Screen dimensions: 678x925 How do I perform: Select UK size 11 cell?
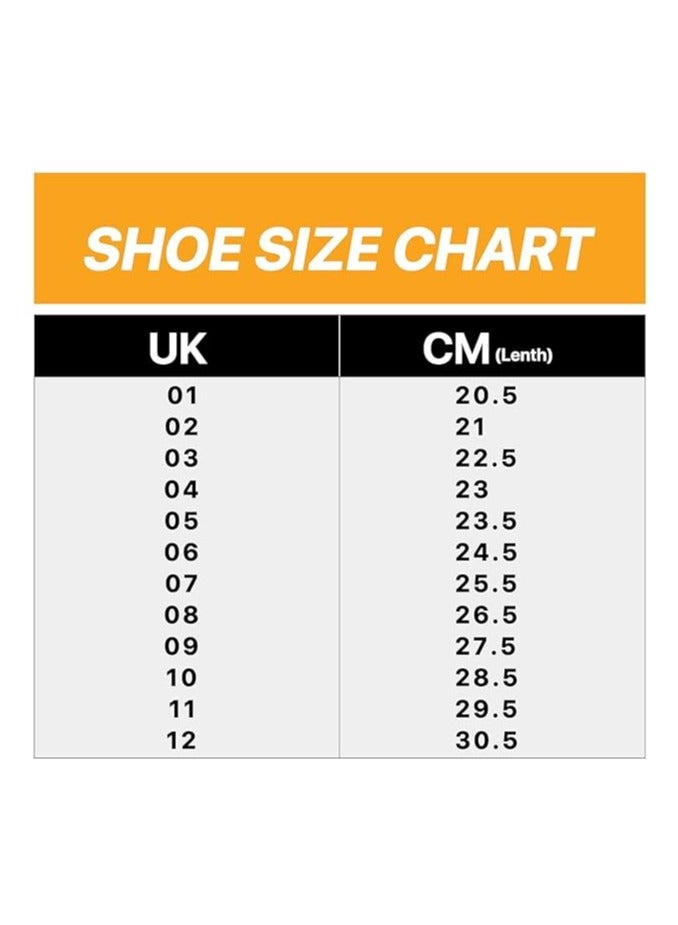coord(183,710)
